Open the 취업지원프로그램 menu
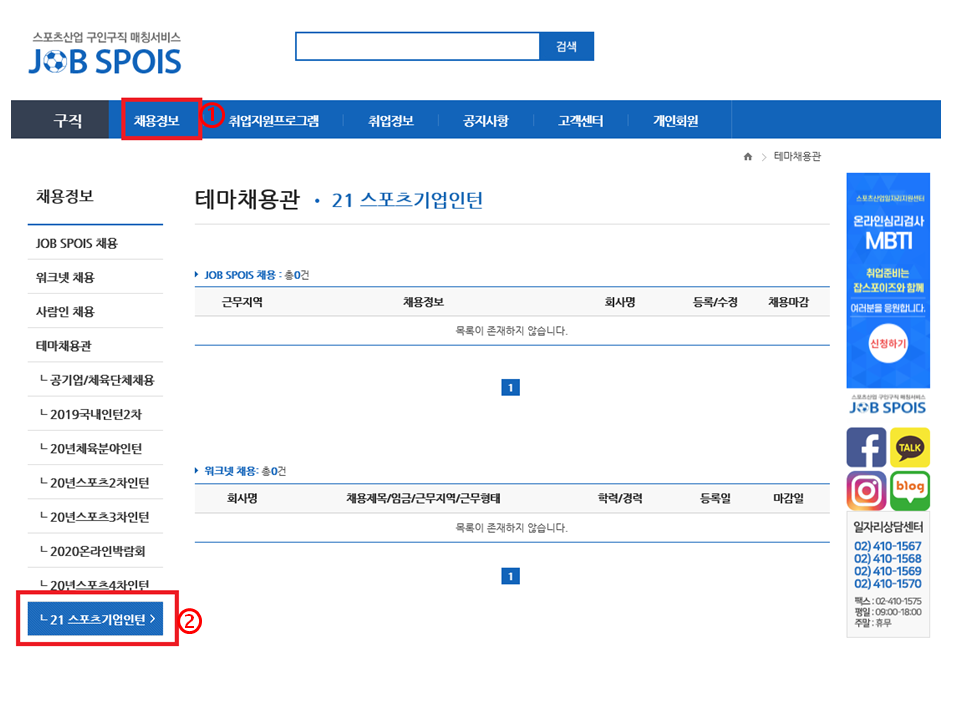 273,121
